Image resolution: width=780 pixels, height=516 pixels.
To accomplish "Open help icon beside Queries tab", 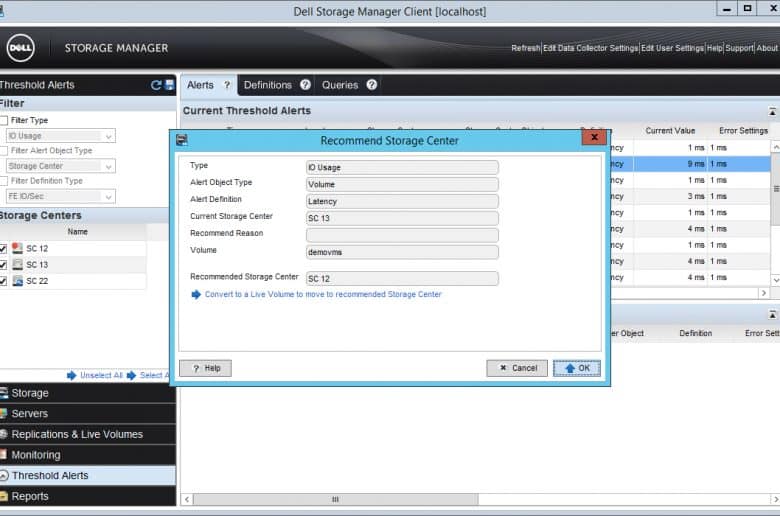I will (x=372, y=85).
